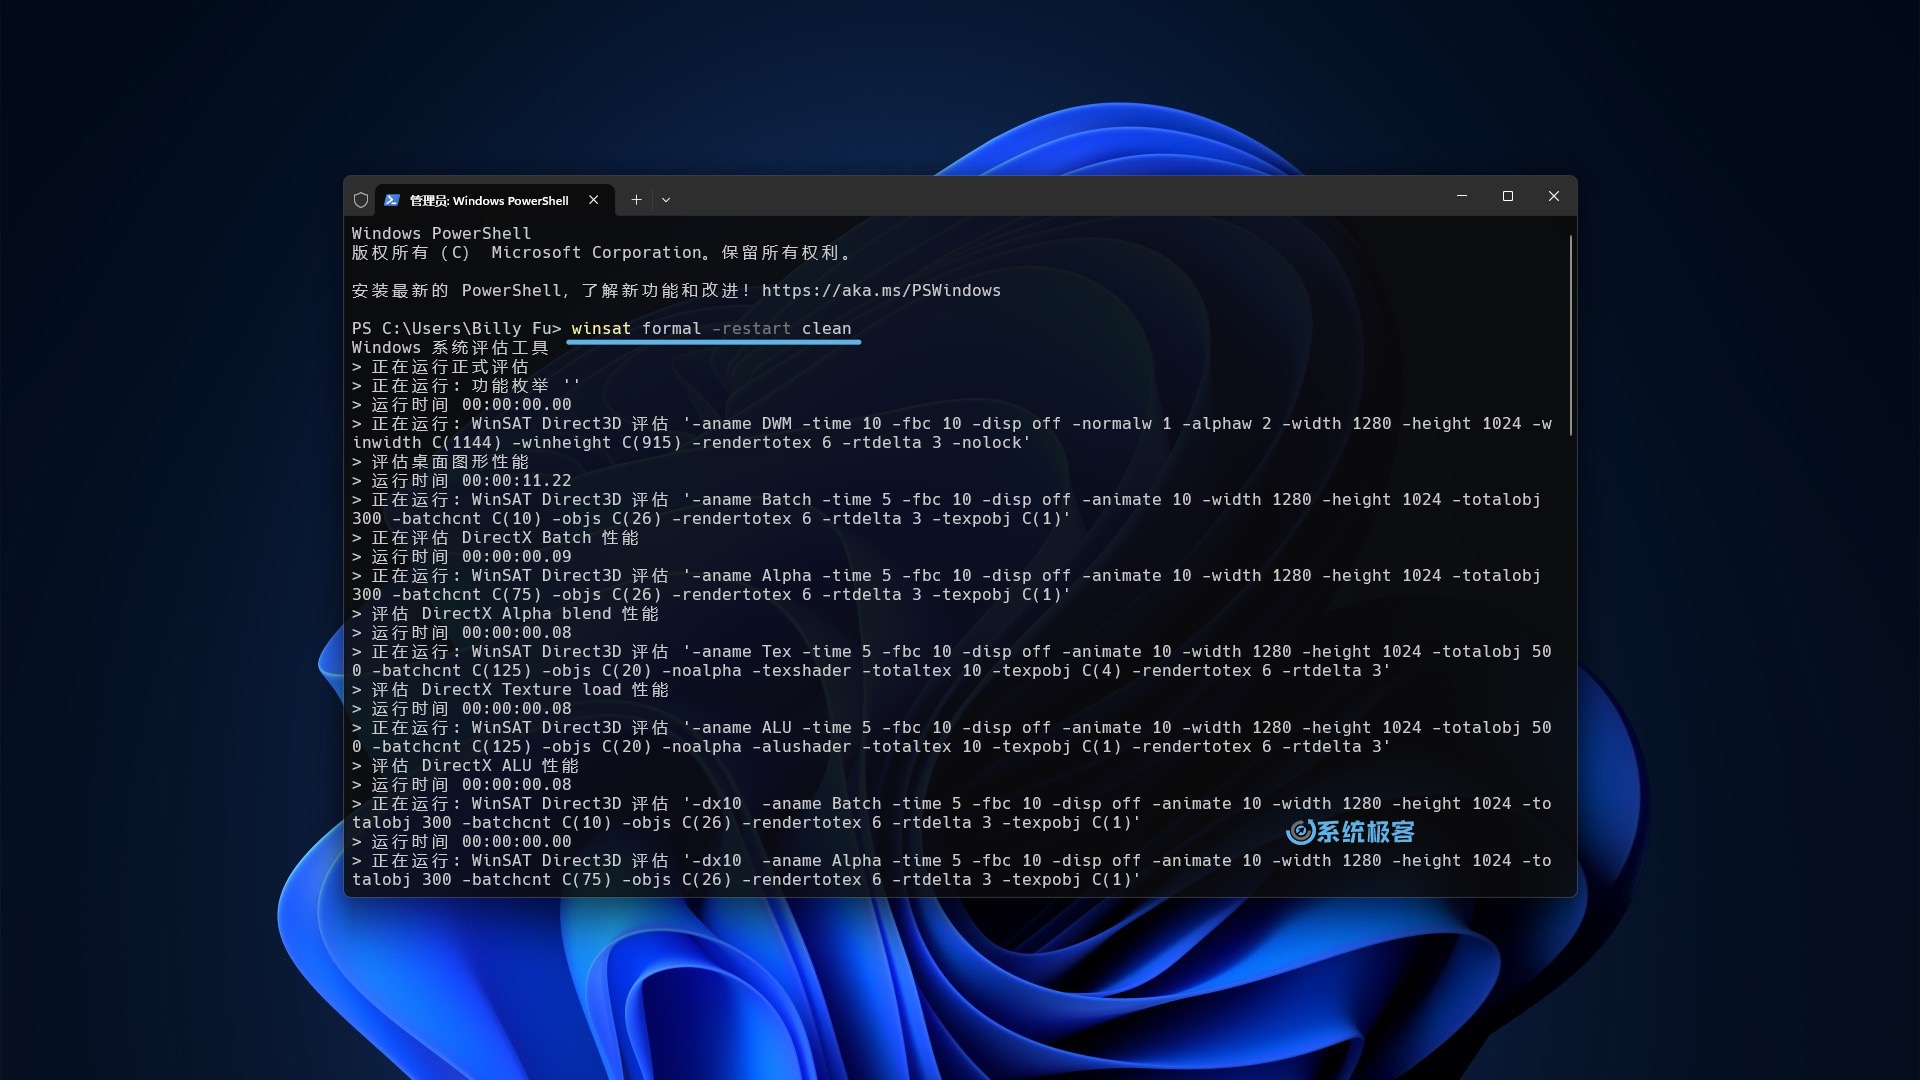Click the '评估桌面图形性能' output line
Viewport: 1920px width, 1080px height.
click(440, 462)
